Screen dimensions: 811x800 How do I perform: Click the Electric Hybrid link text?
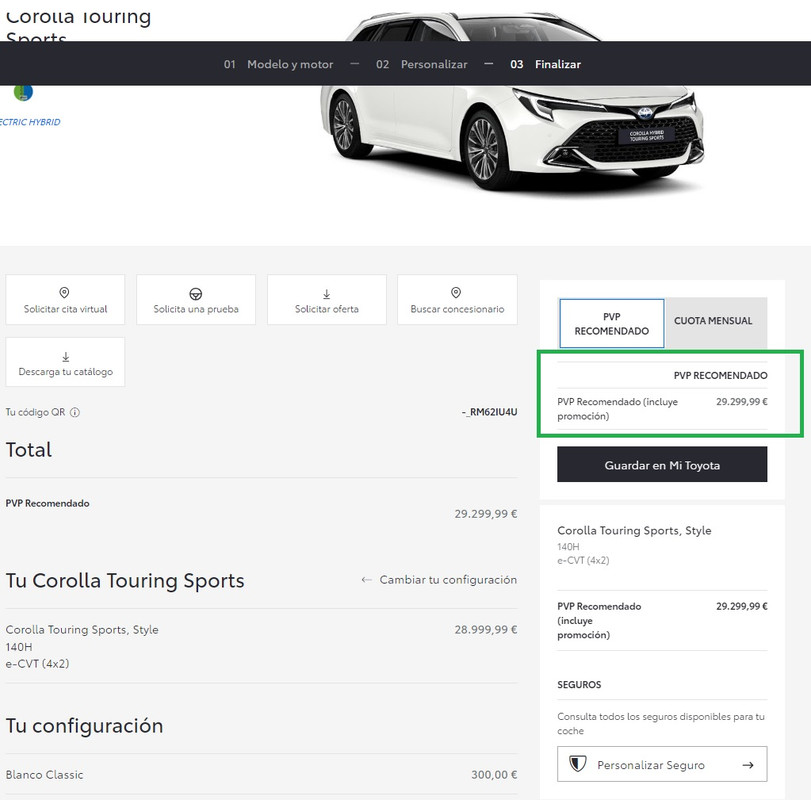click(x=30, y=122)
